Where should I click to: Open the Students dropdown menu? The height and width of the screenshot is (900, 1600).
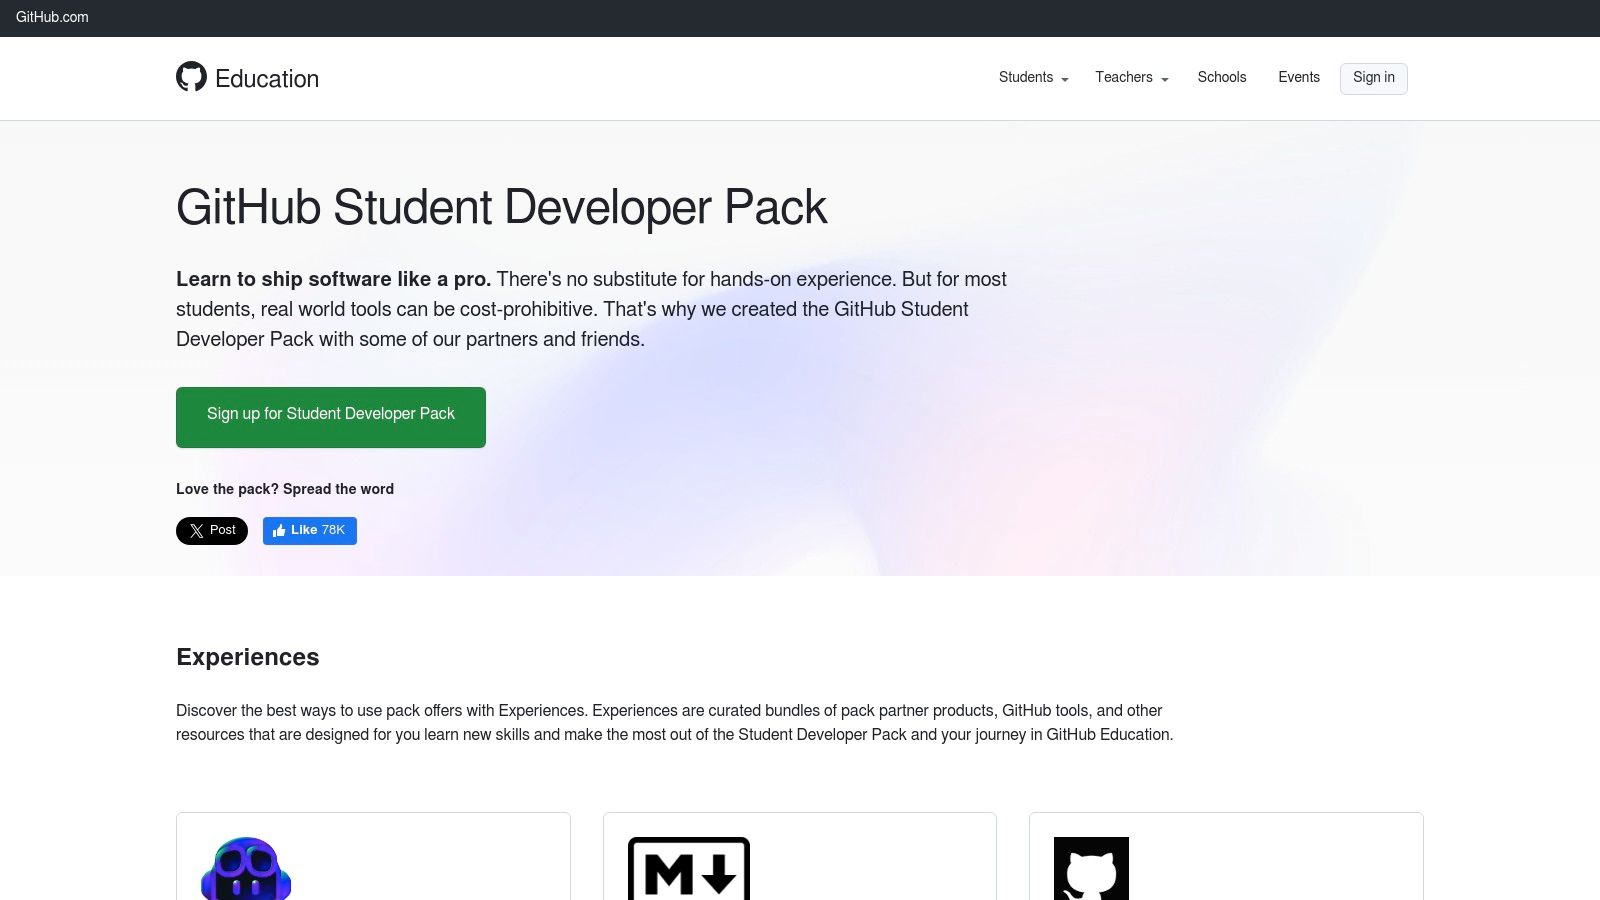1026,77
